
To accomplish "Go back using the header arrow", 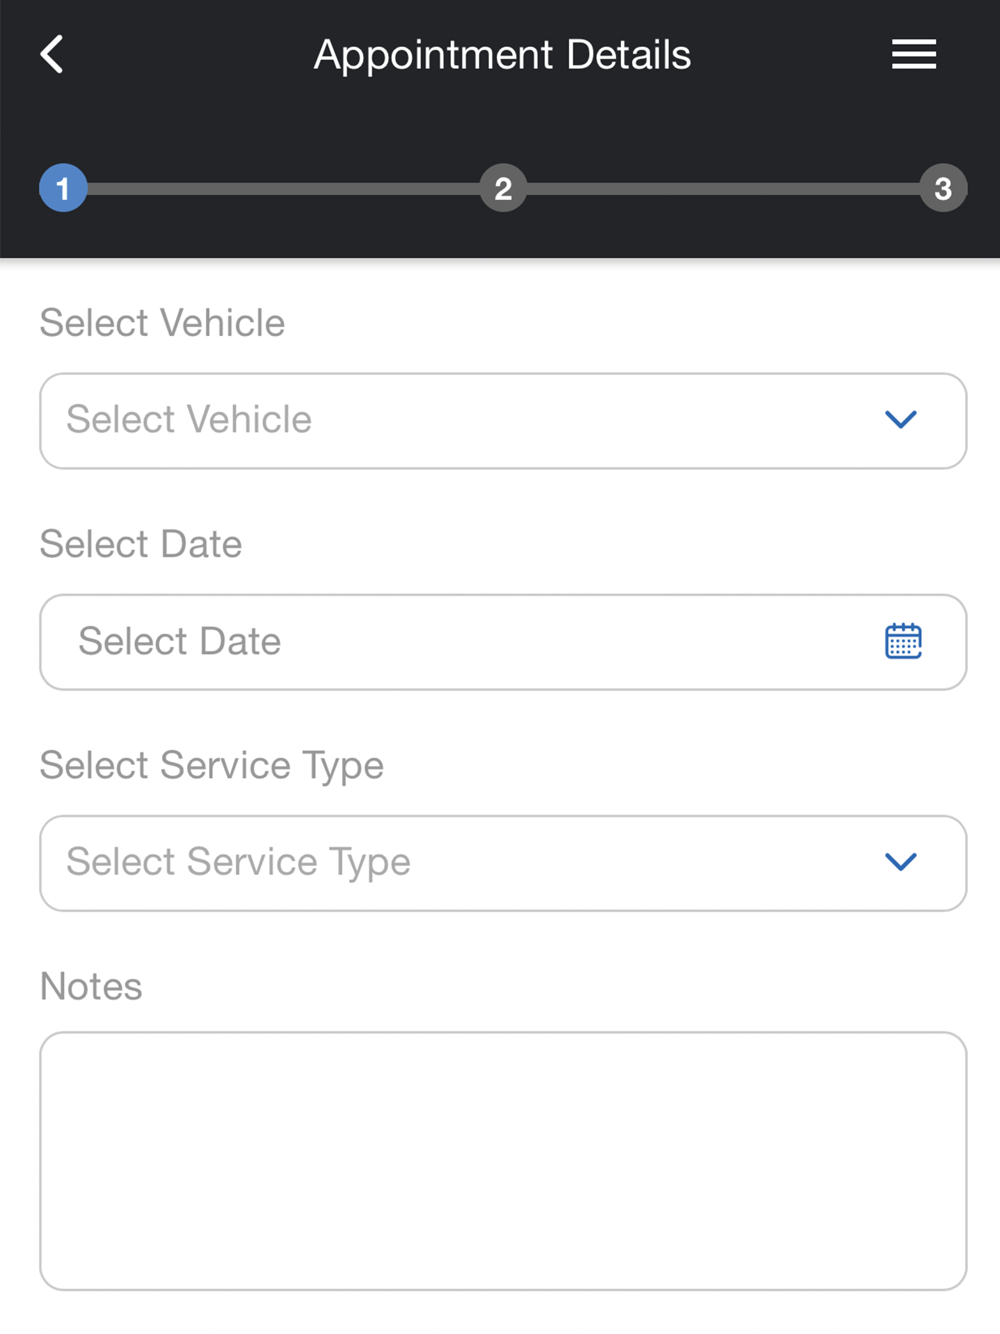I will pos(52,54).
